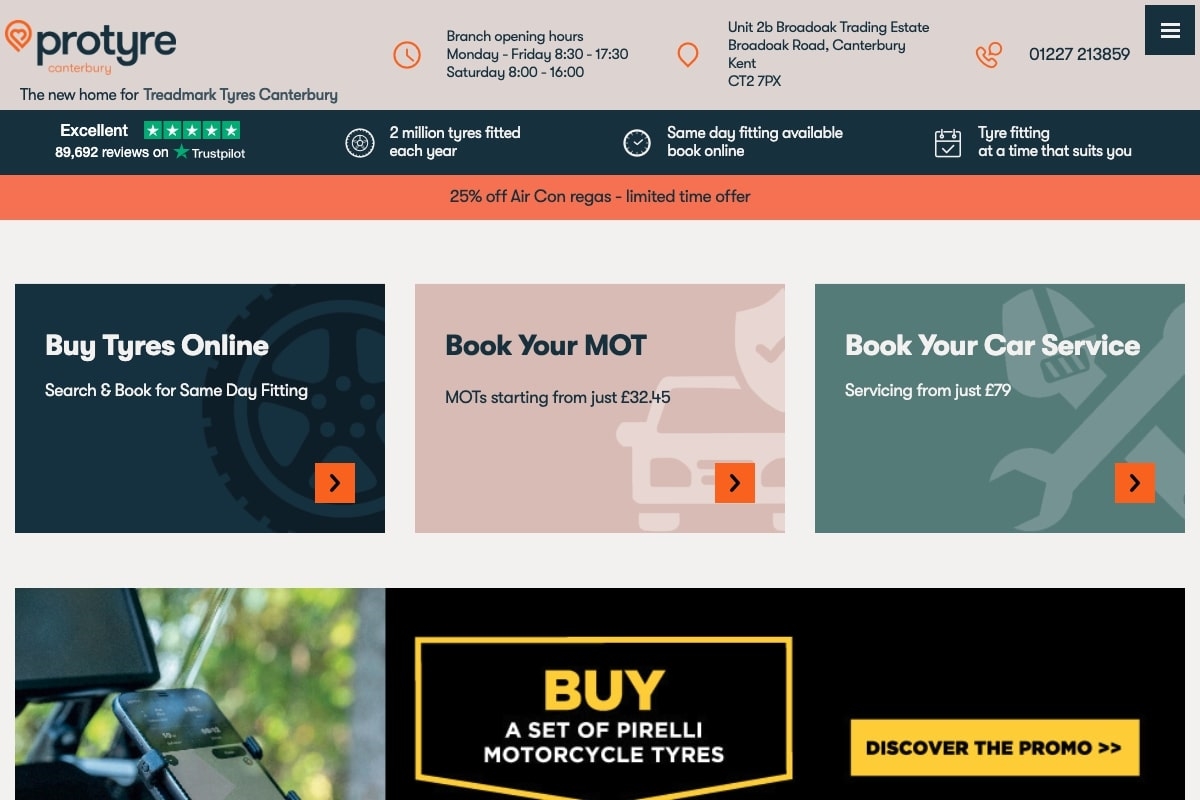Screen dimensions: 1200x800
Task: Open the hamburger menu
Action: [x=1170, y=30]
